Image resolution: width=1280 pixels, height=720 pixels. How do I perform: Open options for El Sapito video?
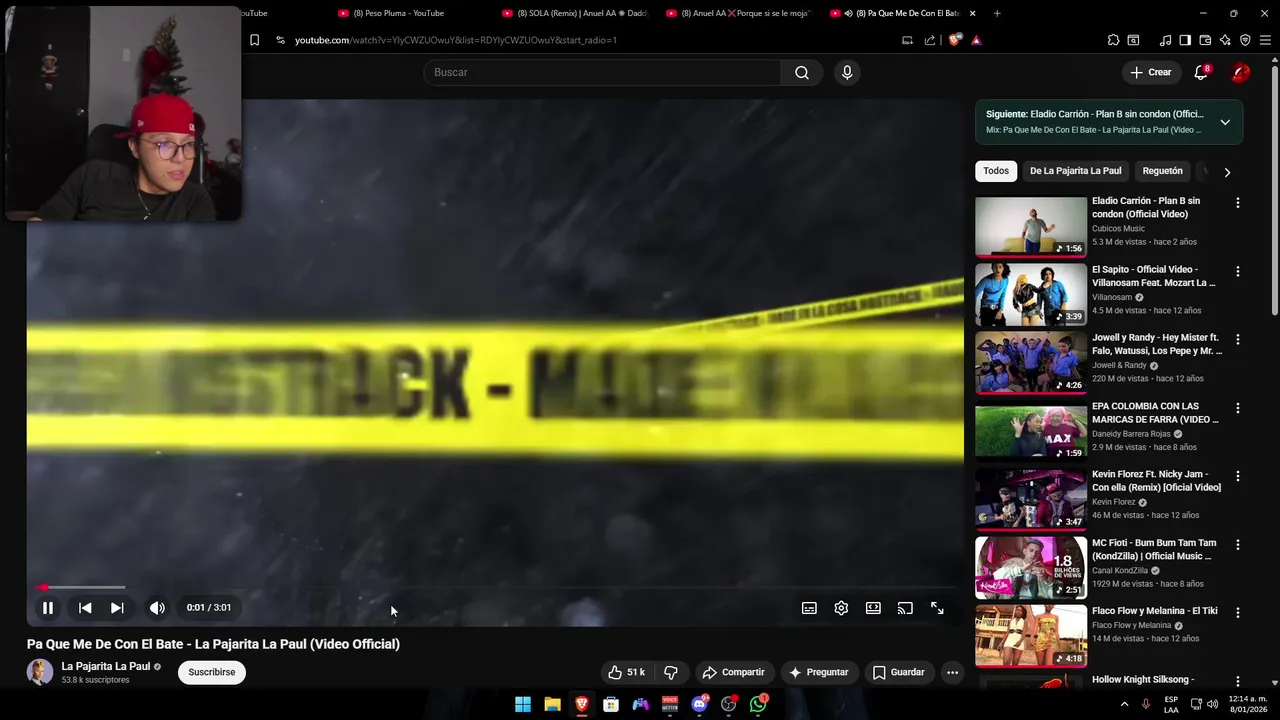click(1237, 271)
